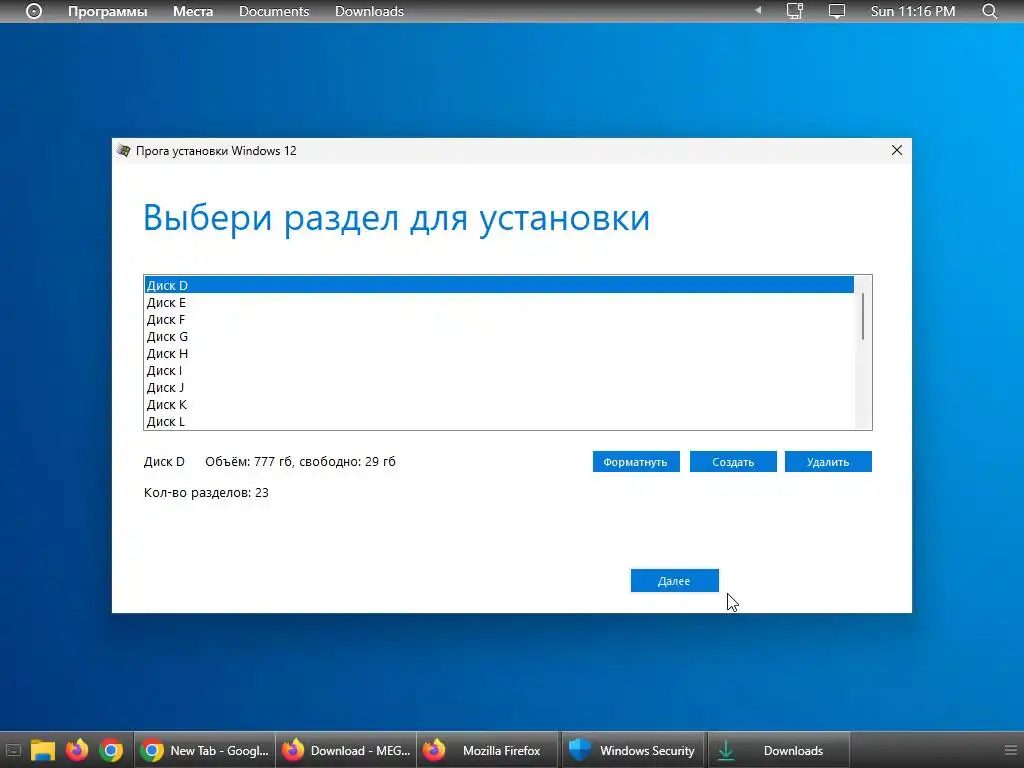The width and height of the screenshot is (1024, 768).
Task: Open the file manager folder icon
Action: (43, 750)
